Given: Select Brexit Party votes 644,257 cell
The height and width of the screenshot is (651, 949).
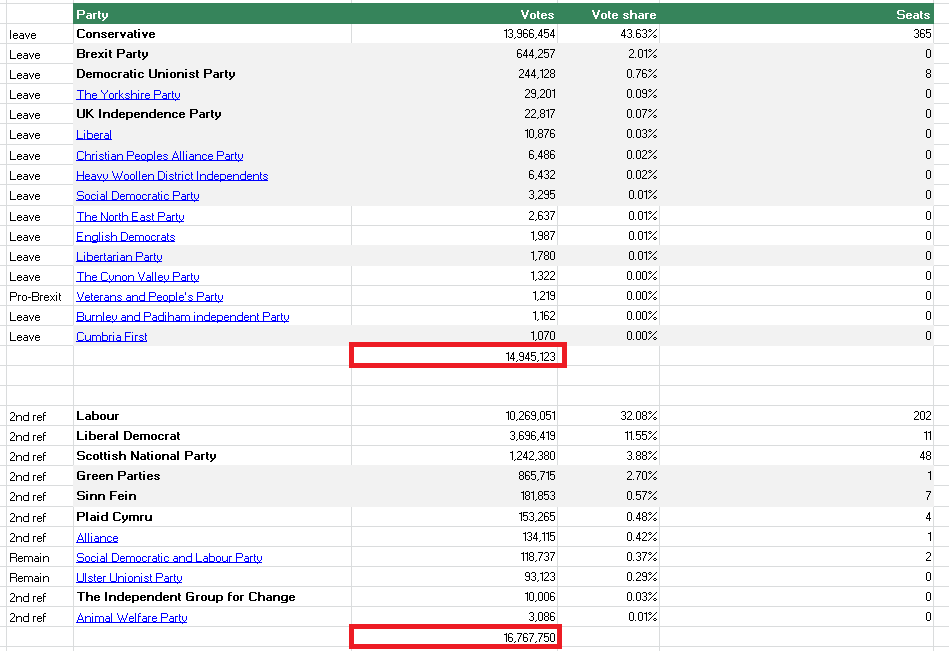Looking at the screenshot, I should [x=455, y=54].
